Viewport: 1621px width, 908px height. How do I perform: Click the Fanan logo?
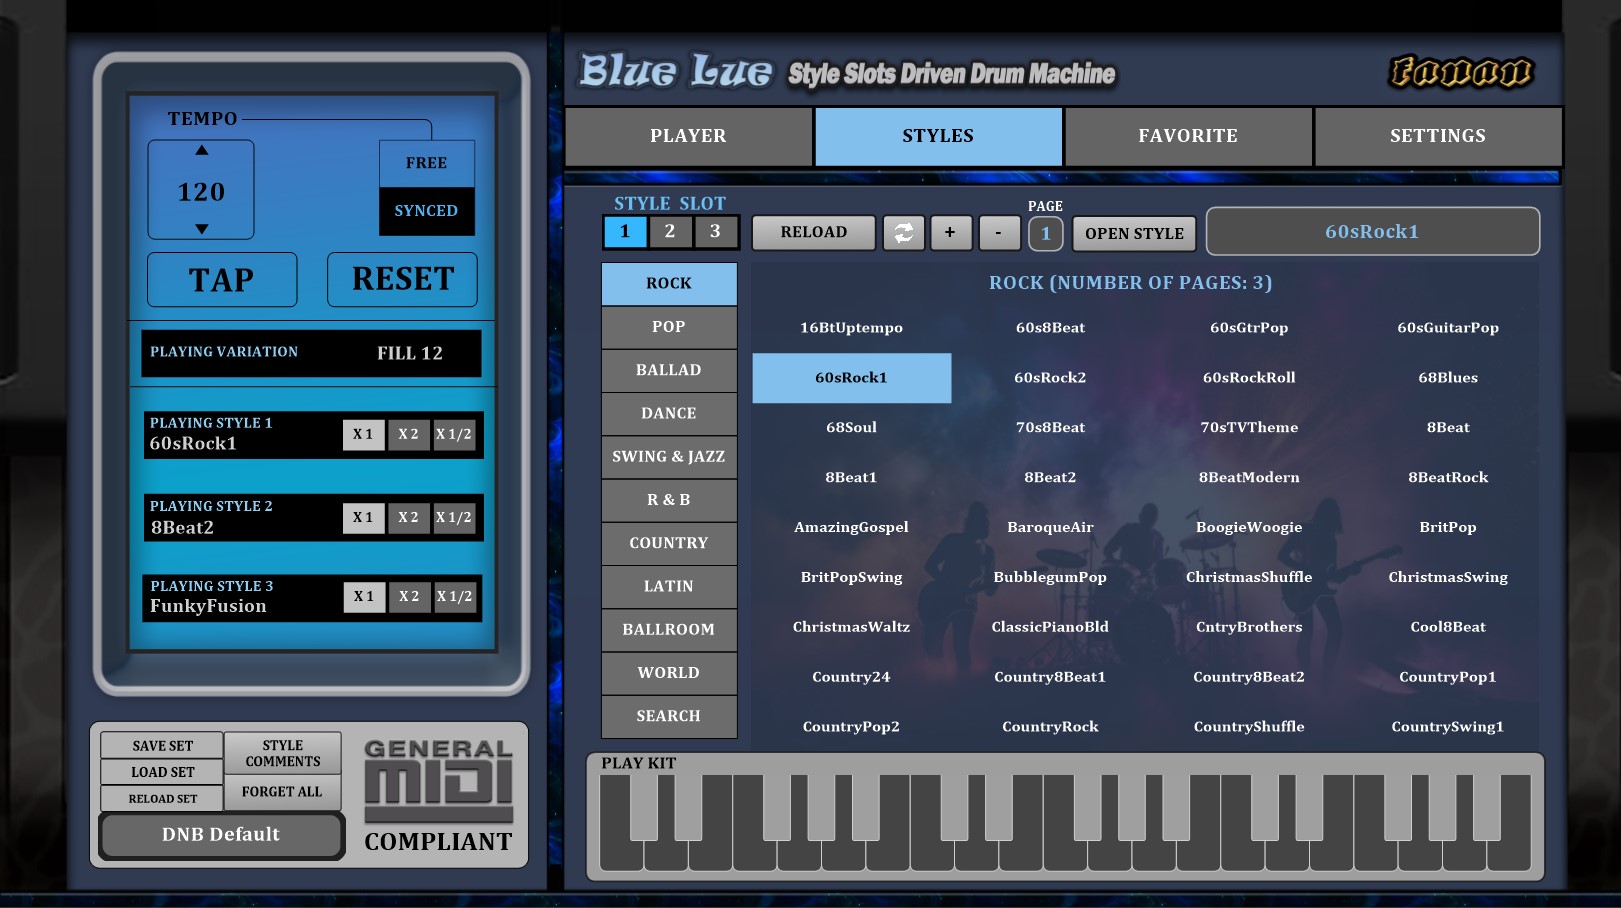(x=1460, y=72)
